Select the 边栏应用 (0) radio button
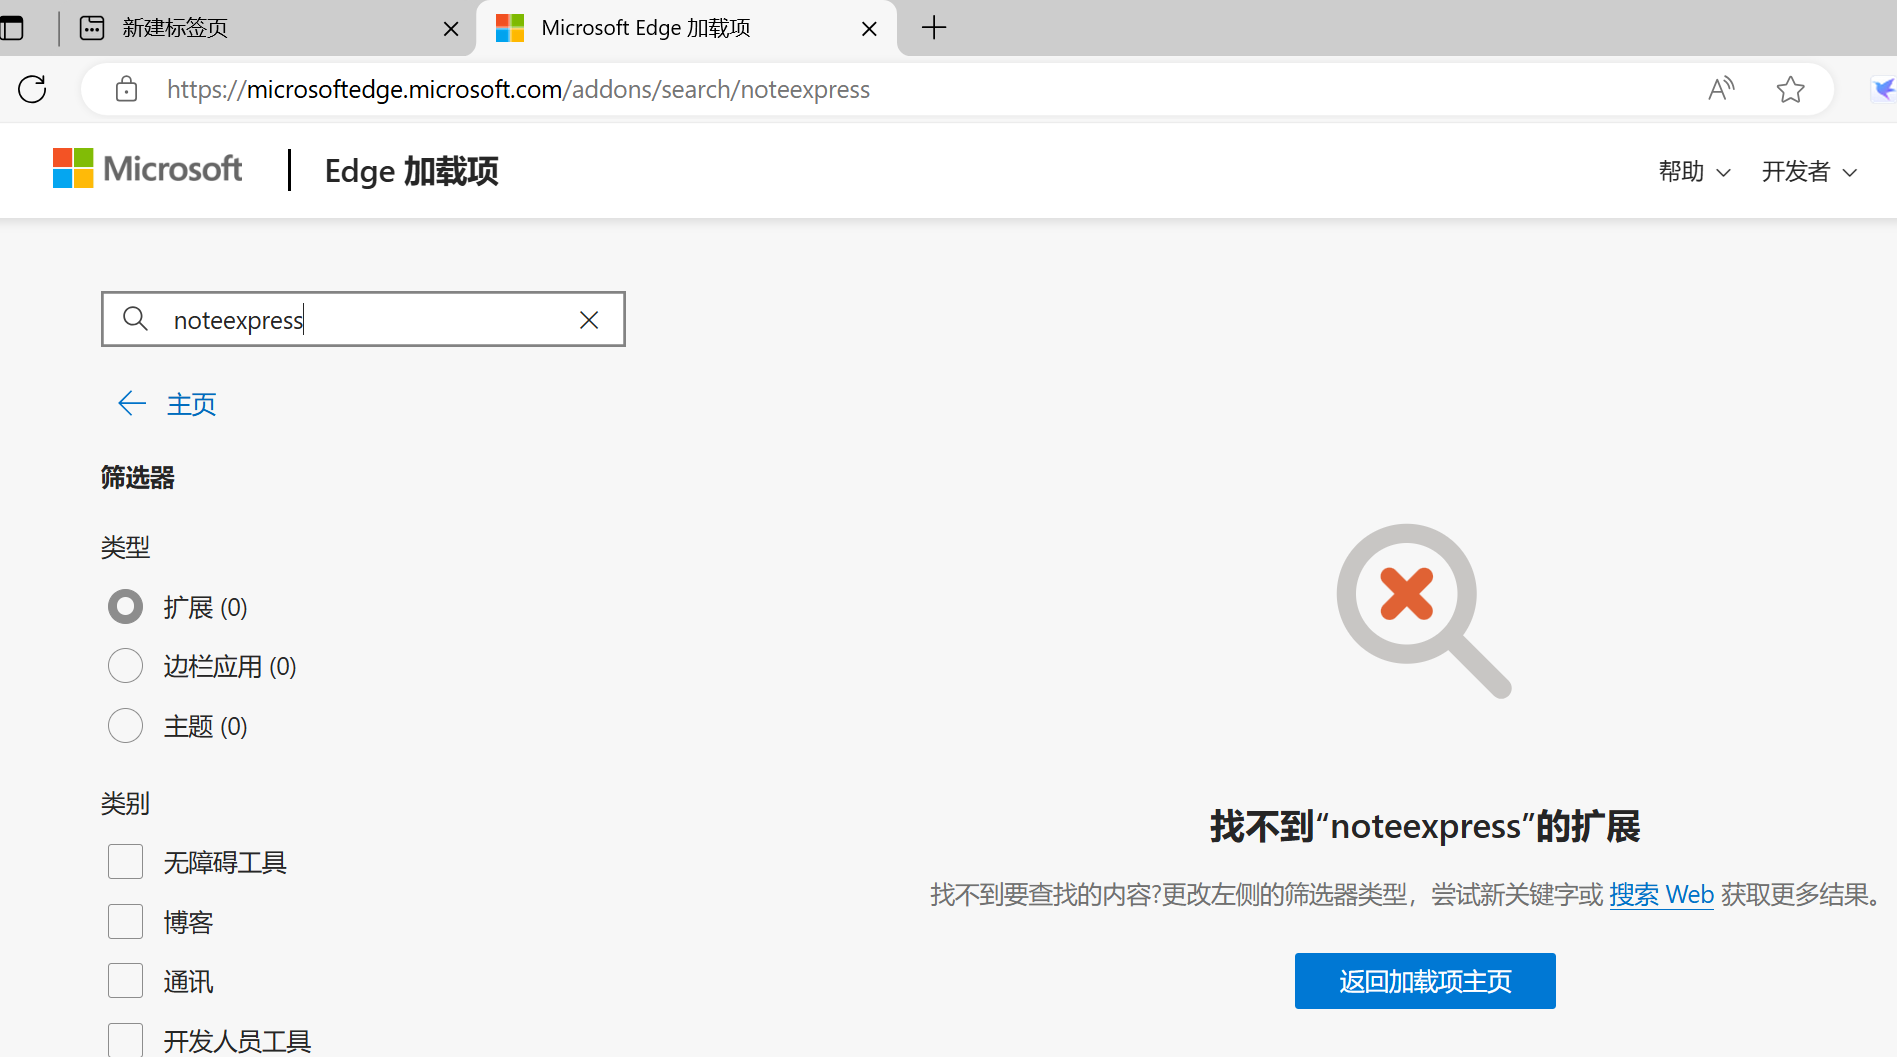Image resolution: width=1897 pixels, height=1057 pixels. point(125,666)
